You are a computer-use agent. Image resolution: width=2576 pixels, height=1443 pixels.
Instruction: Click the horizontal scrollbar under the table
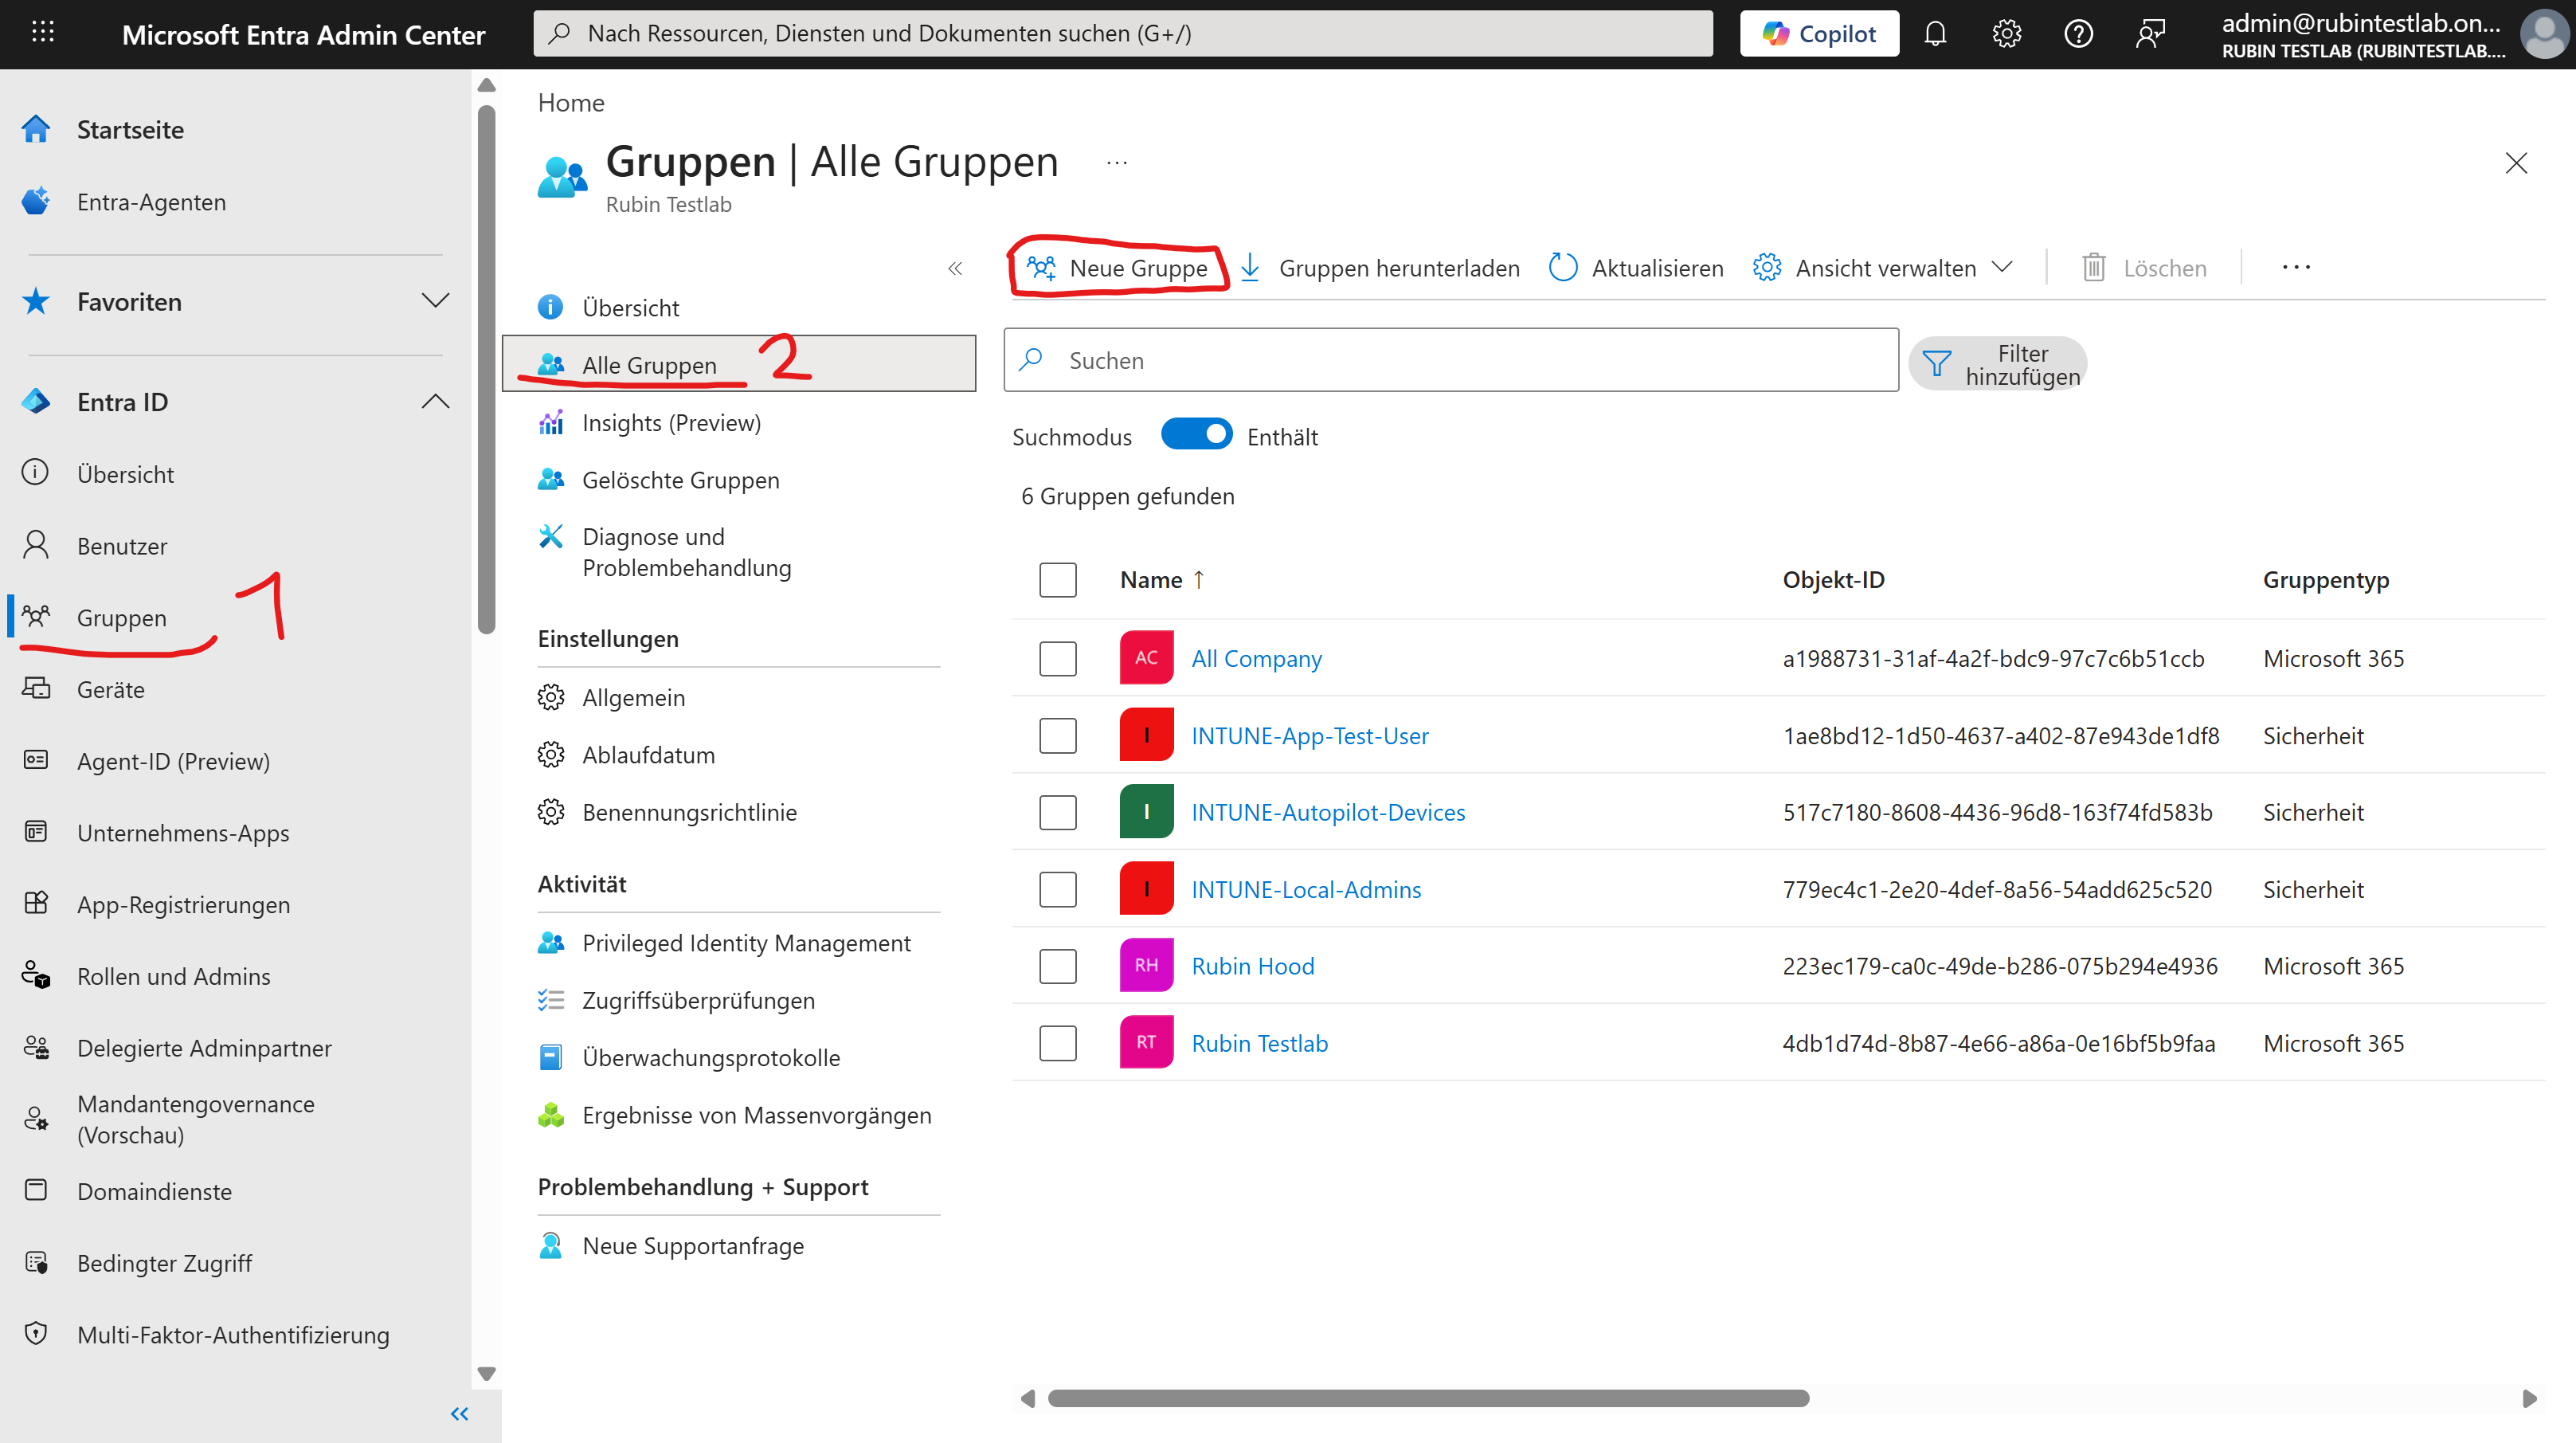pyautogui.click(x=1428, y=1398)
